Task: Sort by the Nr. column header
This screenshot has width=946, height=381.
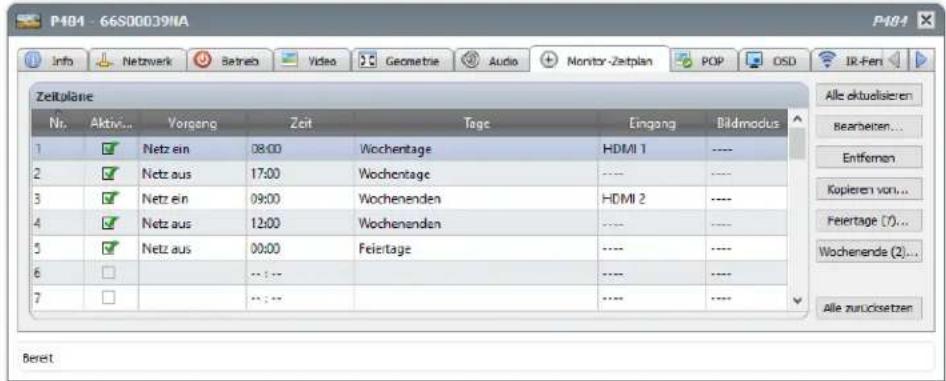Action: 57,124
